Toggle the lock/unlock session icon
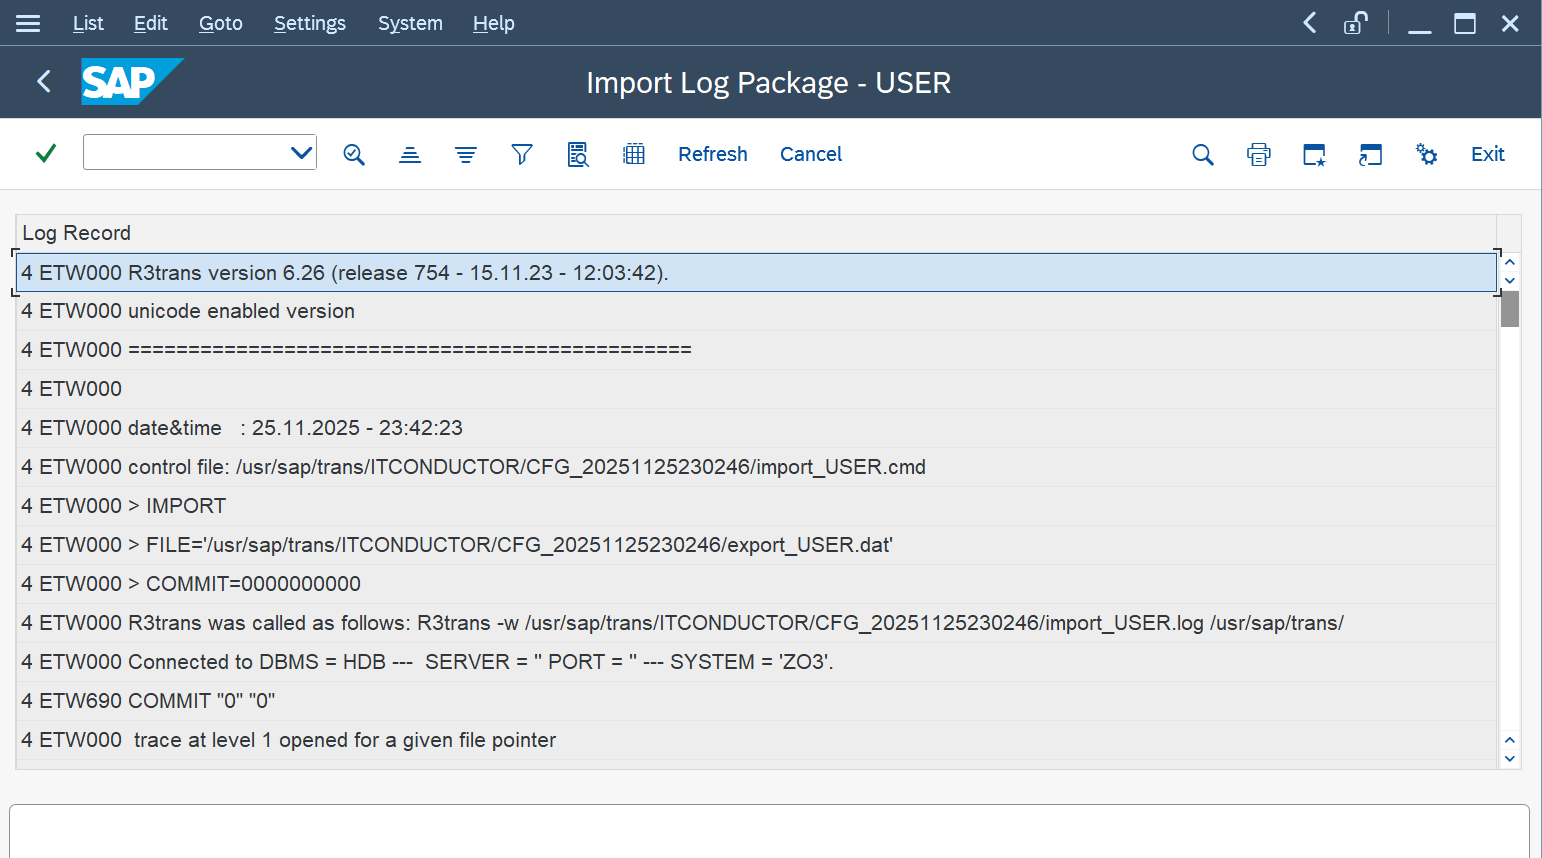The width and height of the screenshot is (1542, 858). [x=1356, y=23]
